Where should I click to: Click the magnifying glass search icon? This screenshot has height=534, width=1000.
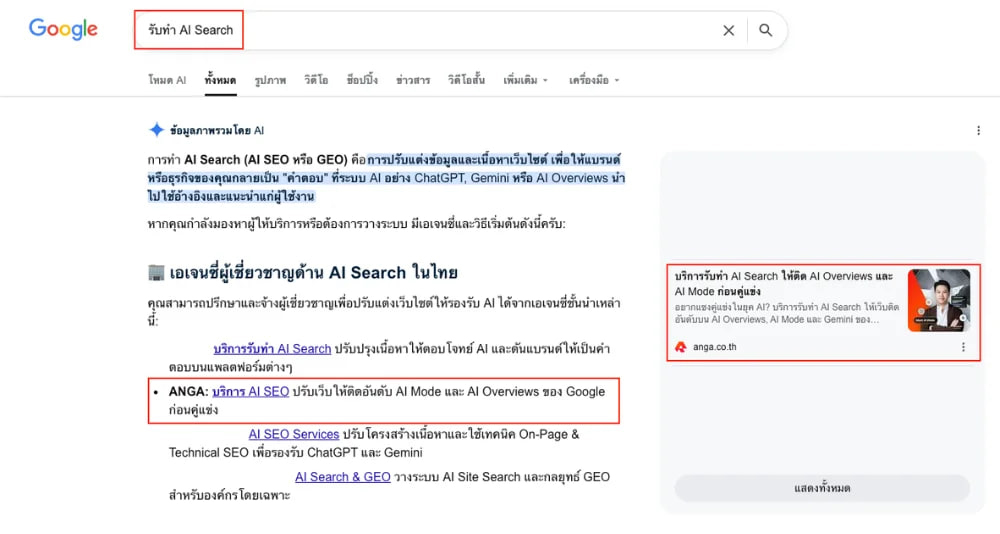coord(765,30)
